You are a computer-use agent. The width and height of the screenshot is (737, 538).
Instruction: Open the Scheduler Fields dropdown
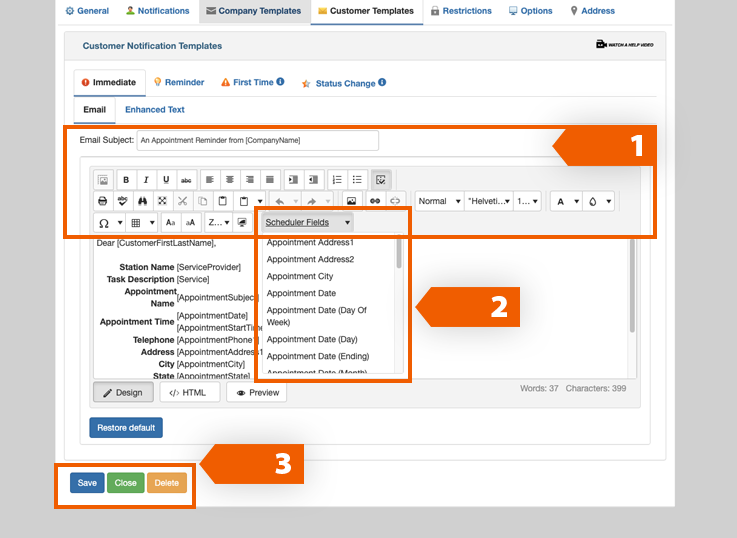[x=308, y=222]
